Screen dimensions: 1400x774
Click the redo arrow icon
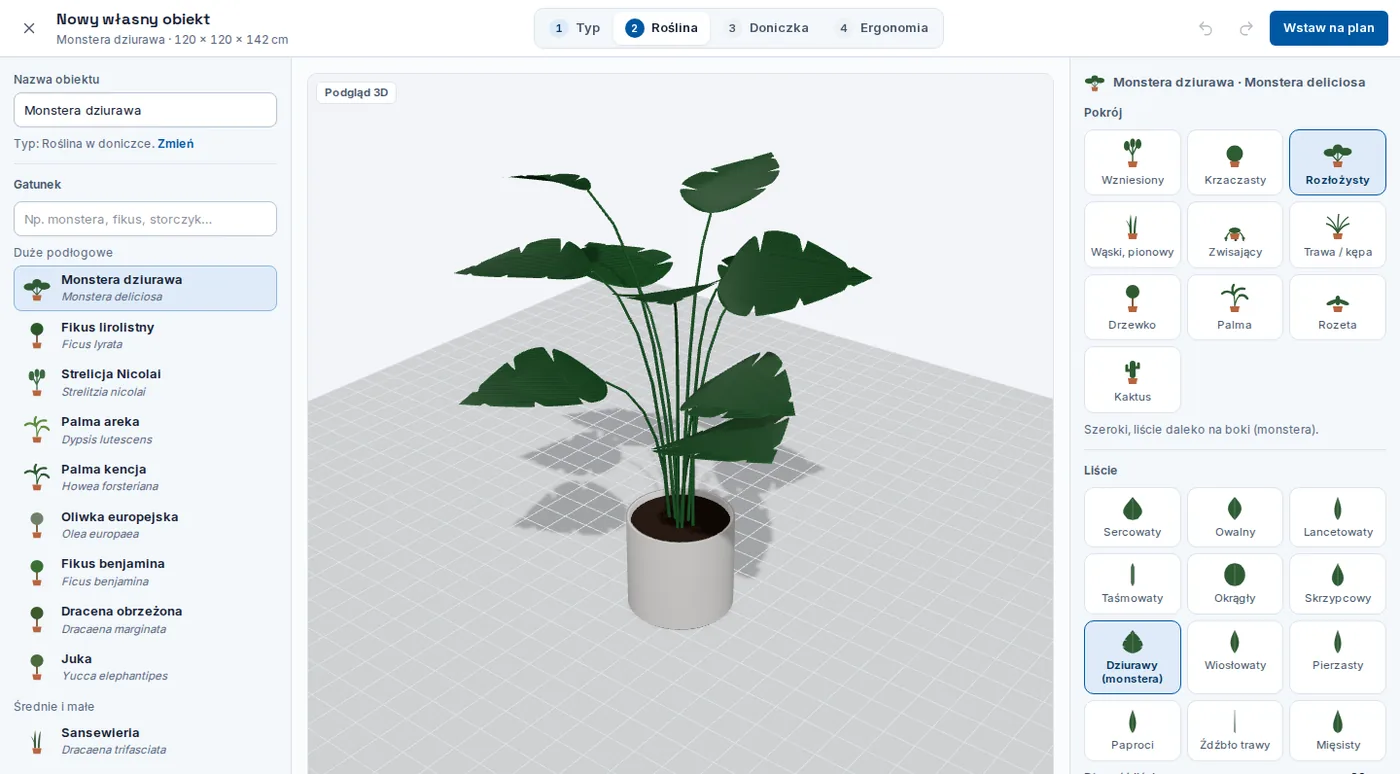pyautogui.click(x=1246, y=28)
